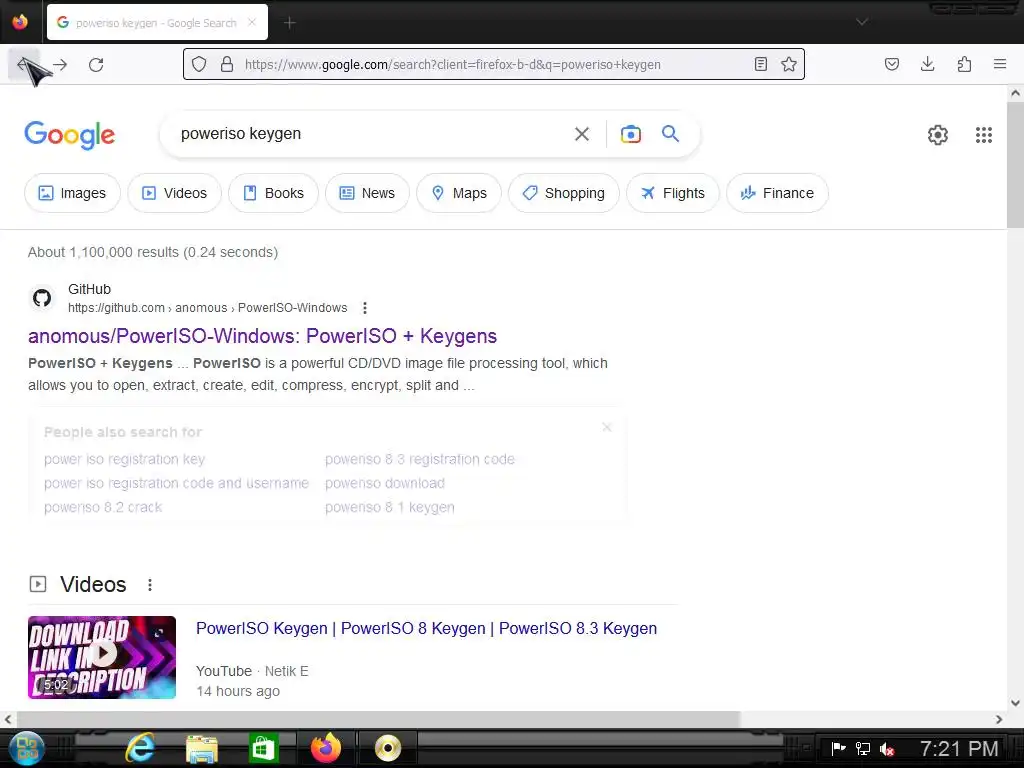Viewport: 1024px width, 768px height.
Task: Click the magnifier search button
Action: pos(671,134)
